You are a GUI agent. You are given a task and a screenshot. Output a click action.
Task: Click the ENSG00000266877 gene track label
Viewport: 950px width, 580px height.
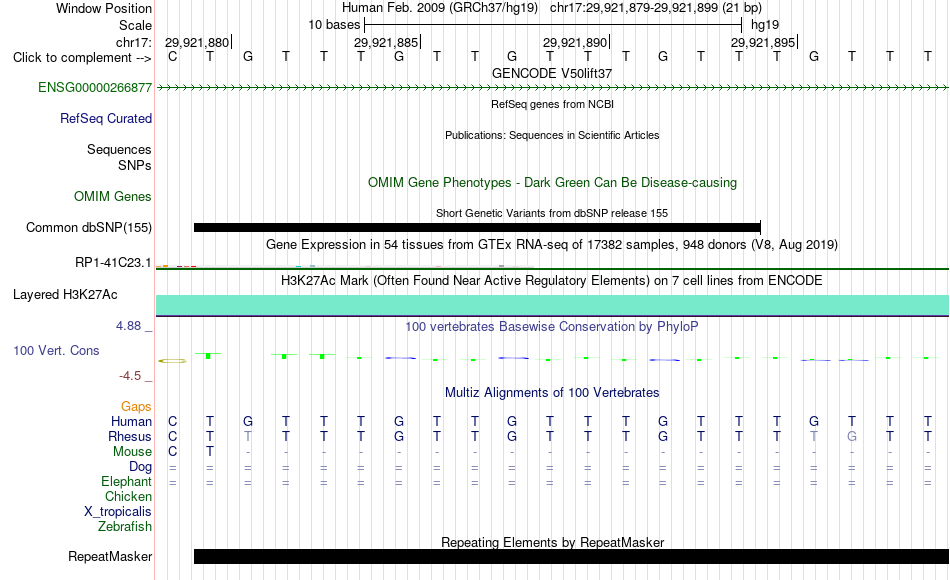pyautogui.click(x=95, y=88)
